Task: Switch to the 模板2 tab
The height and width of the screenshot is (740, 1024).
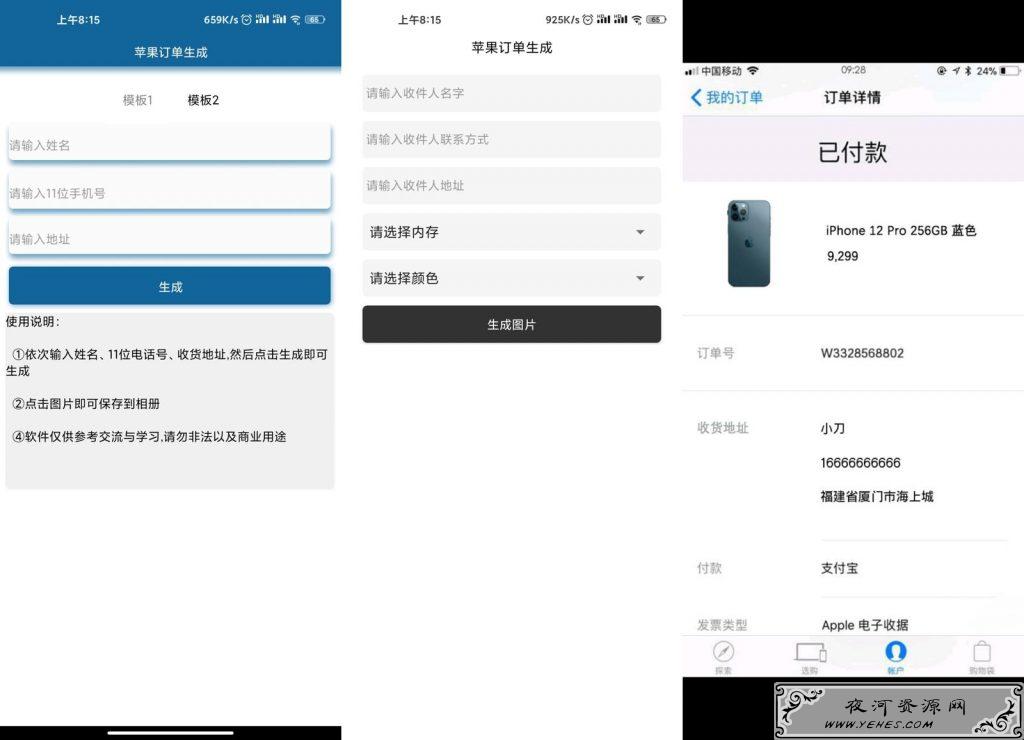Action: [x=203, y=100]
